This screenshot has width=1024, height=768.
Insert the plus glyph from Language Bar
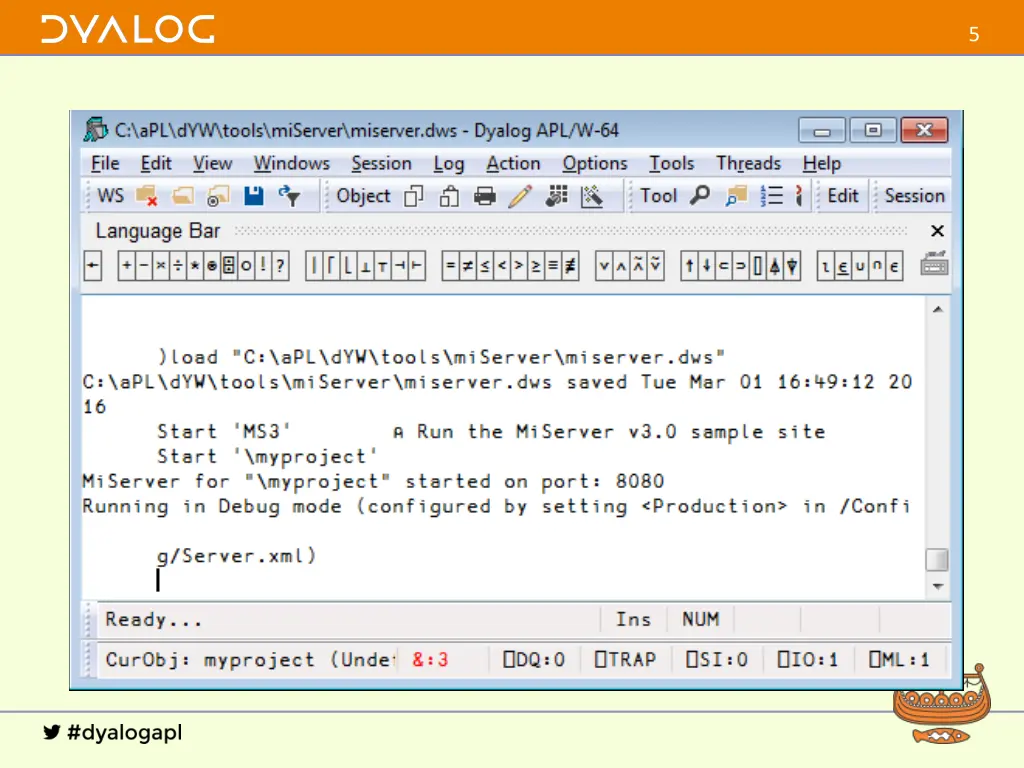(x=127, y=266)
